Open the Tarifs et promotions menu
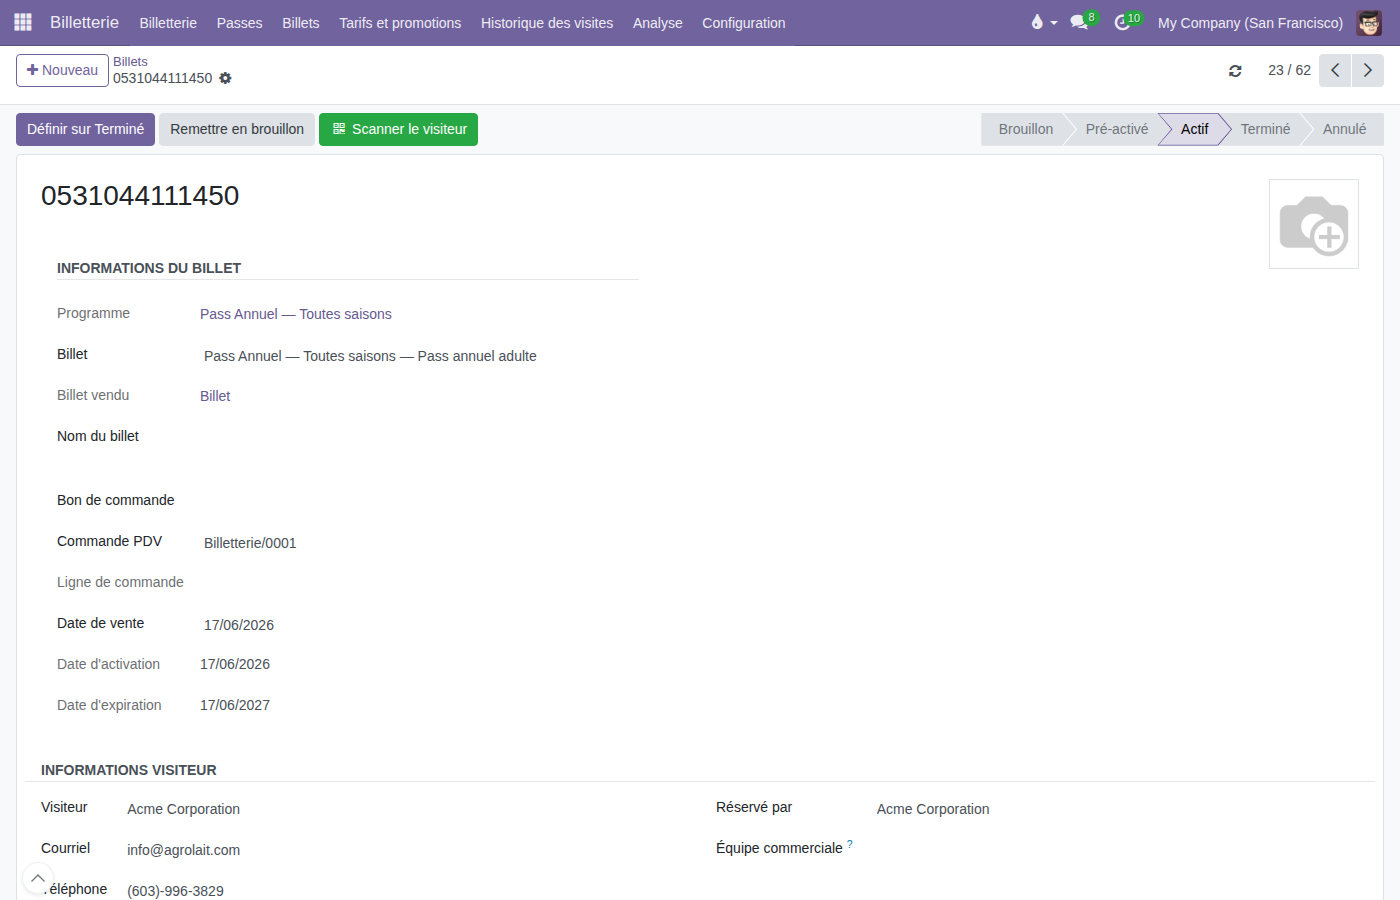 click(x=400, y=22)
